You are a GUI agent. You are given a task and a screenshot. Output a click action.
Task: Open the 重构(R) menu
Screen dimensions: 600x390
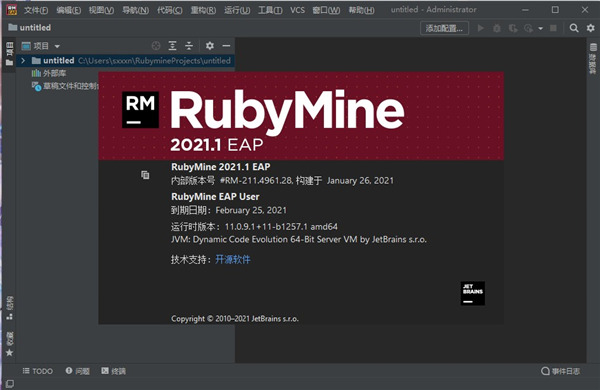click(x=203, y=10)
